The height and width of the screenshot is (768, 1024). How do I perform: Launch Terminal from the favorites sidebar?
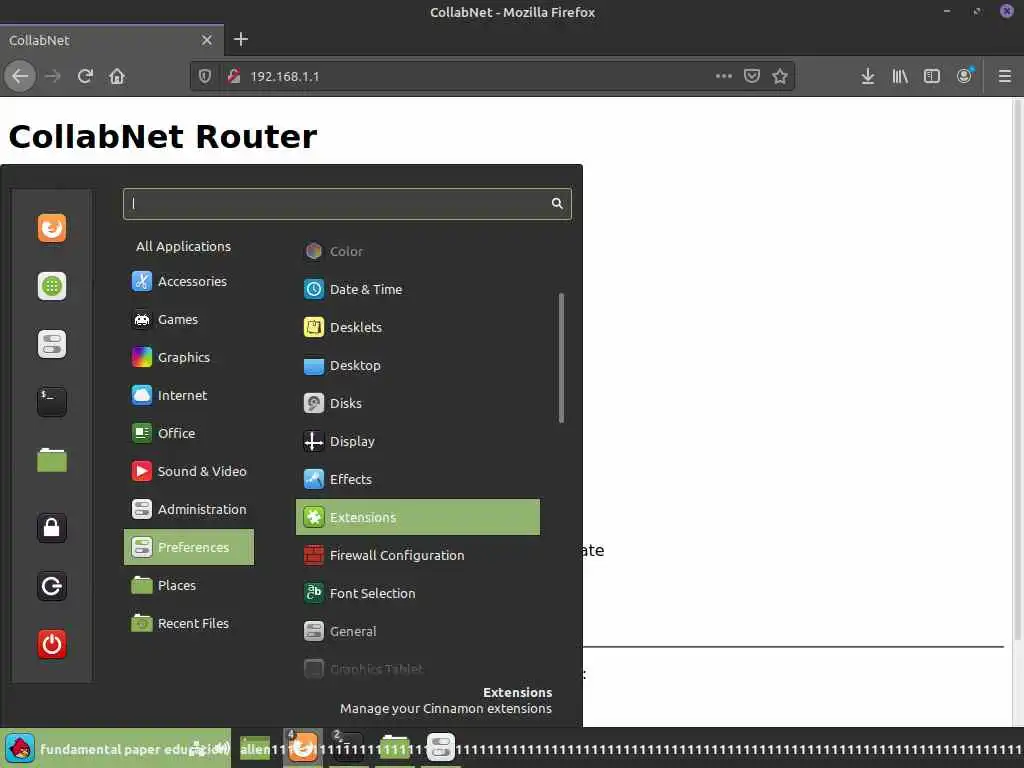coord(52,402)
